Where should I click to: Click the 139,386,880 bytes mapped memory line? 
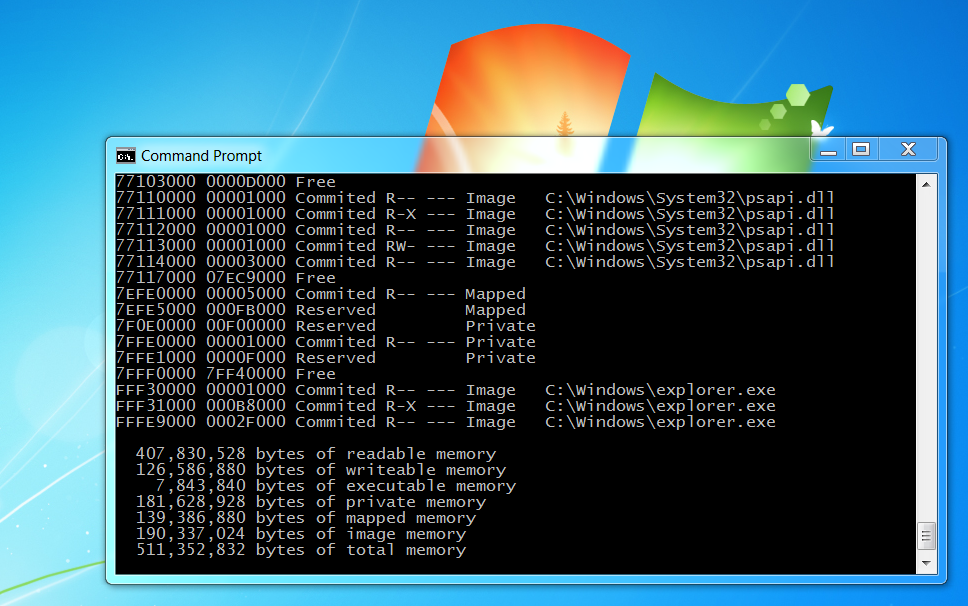306,518
